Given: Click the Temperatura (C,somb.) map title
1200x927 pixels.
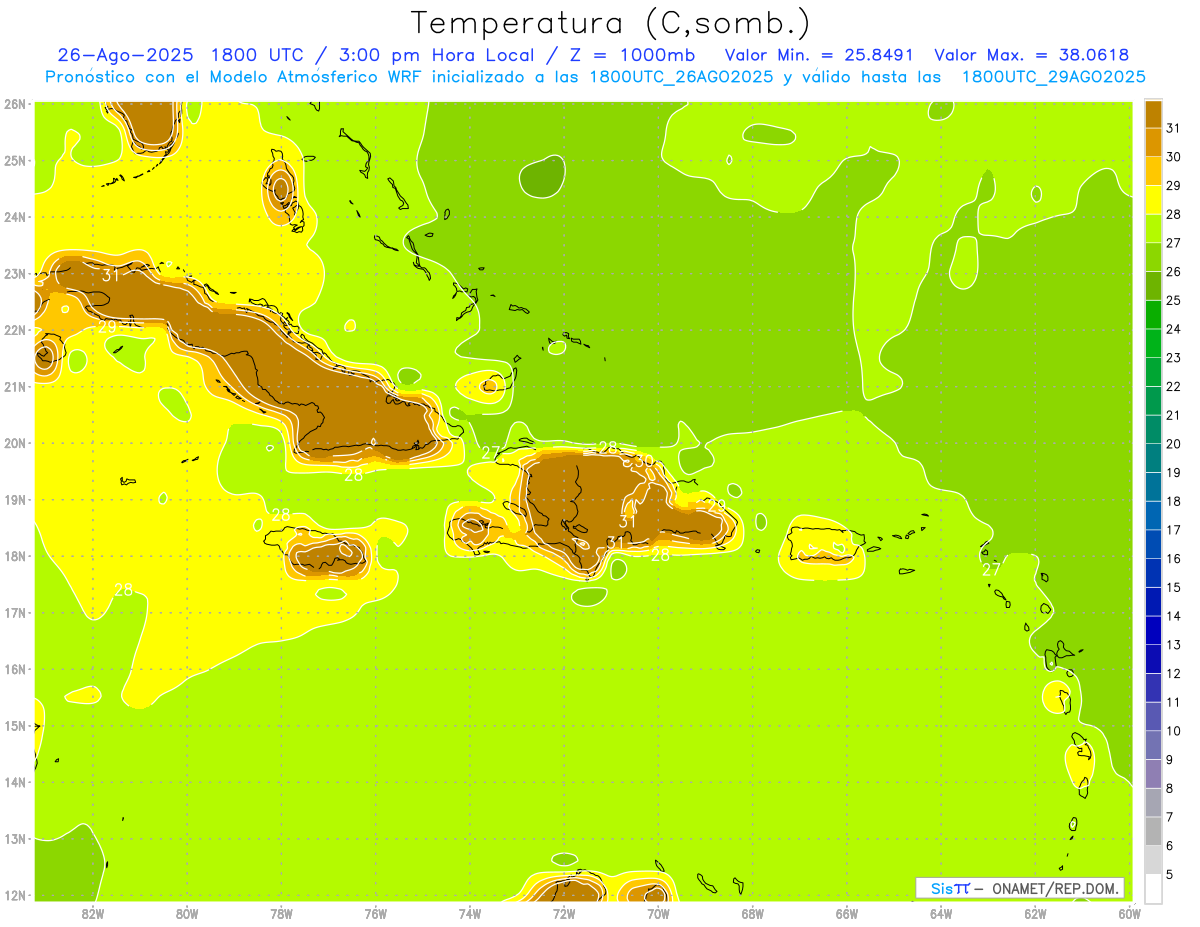Looking at the screenshot, I should coord(611,22).
